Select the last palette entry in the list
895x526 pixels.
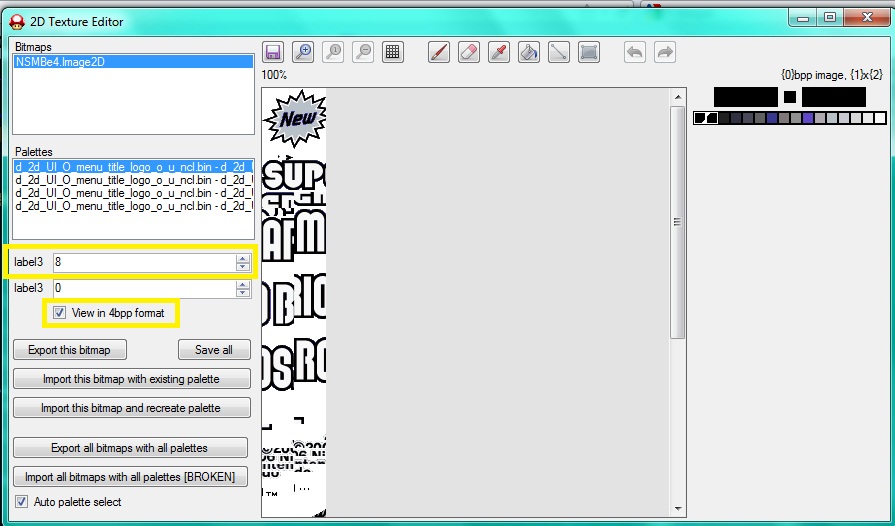pyautogui.click(x=134, y=206)
